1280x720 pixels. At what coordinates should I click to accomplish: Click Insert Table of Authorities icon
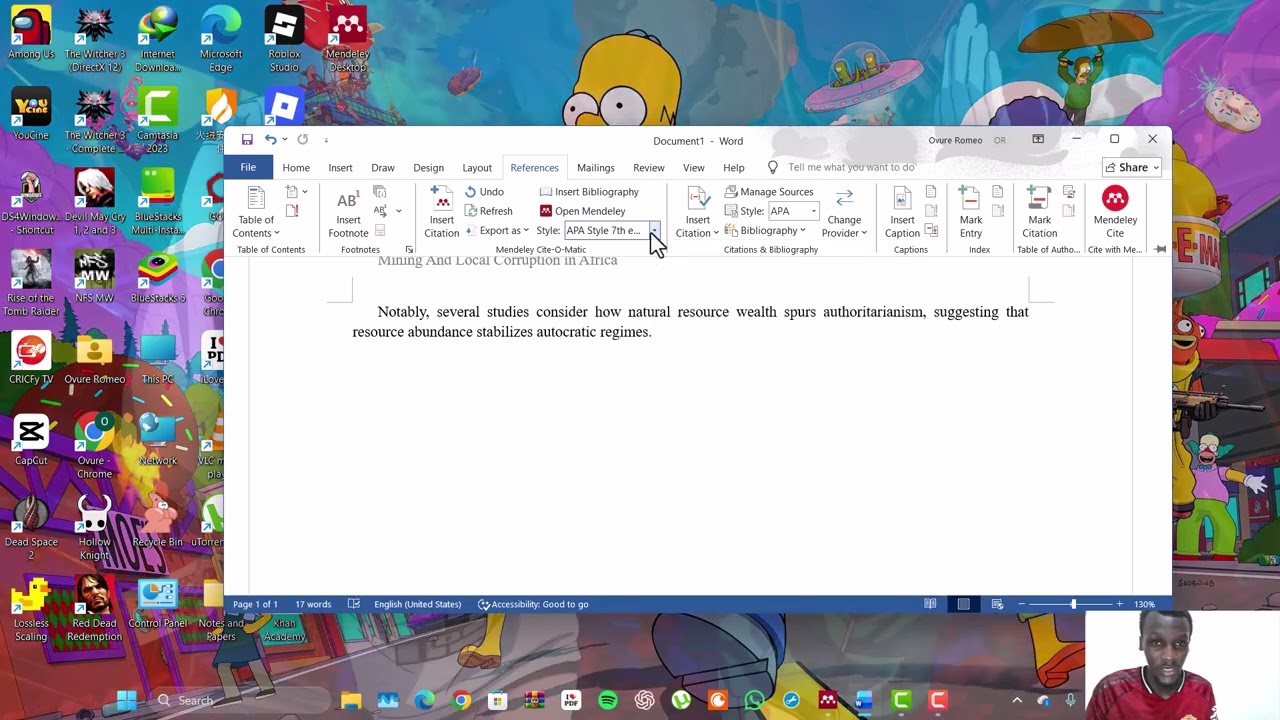pos(1069,192)
